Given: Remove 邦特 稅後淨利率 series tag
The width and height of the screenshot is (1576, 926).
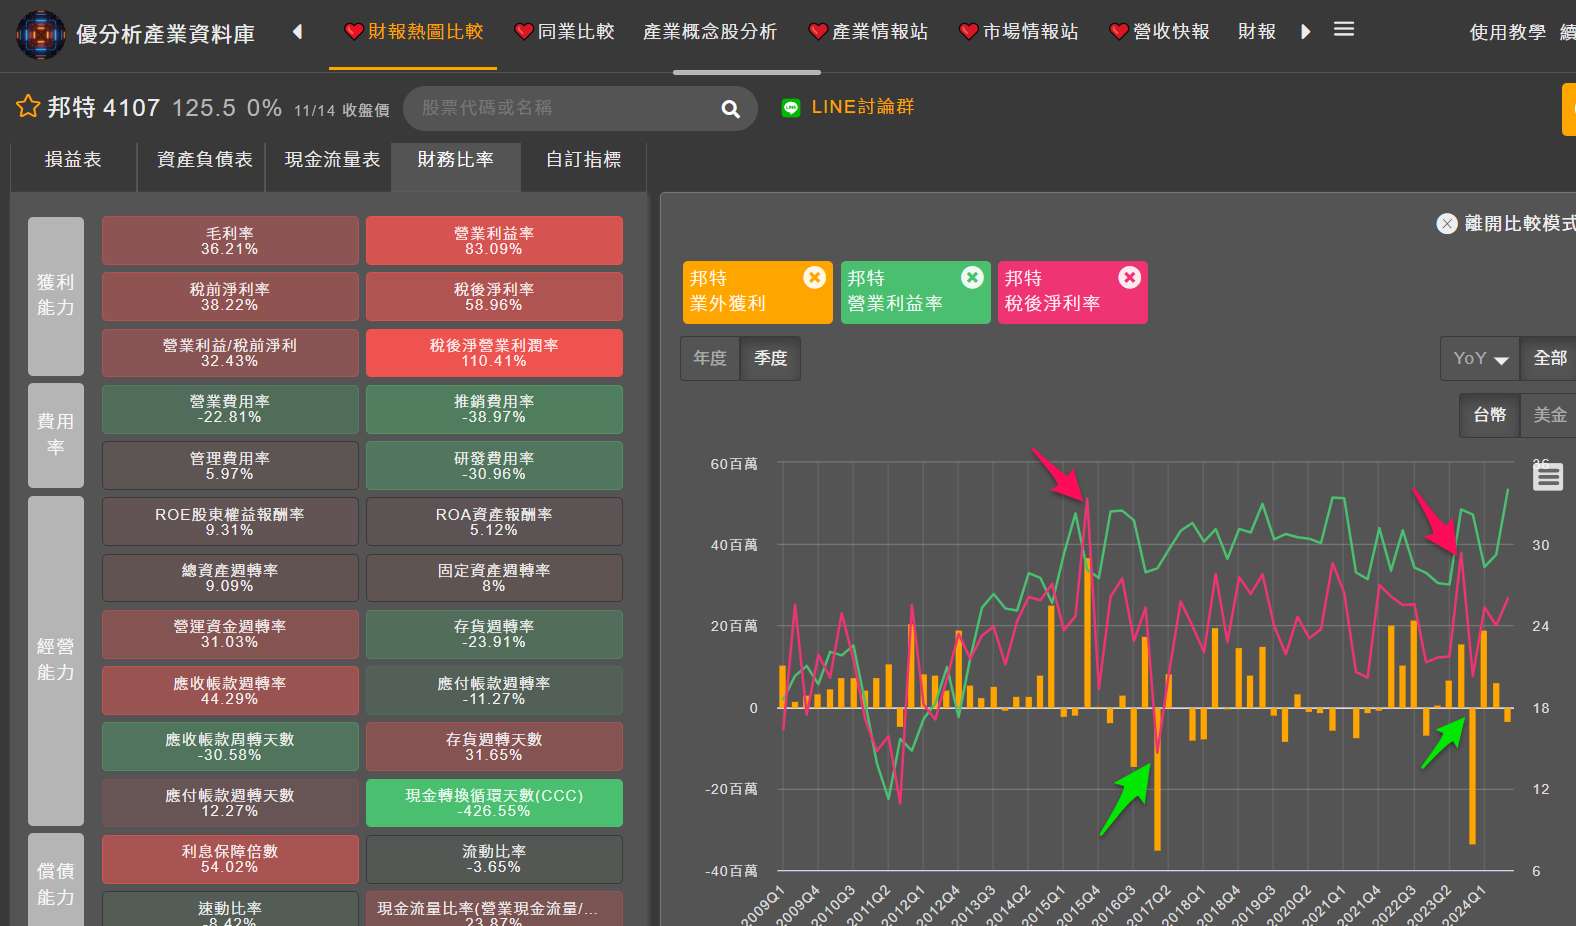Looking at the screenshot, I should (1129, 277).
